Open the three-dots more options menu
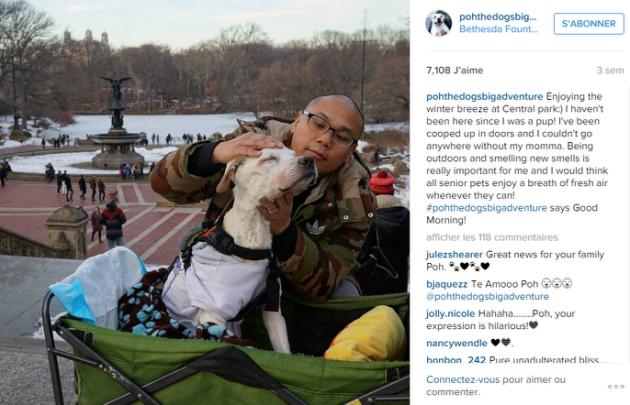The height and width of the screenshot is (405, 630). click(x=616, y=387)
